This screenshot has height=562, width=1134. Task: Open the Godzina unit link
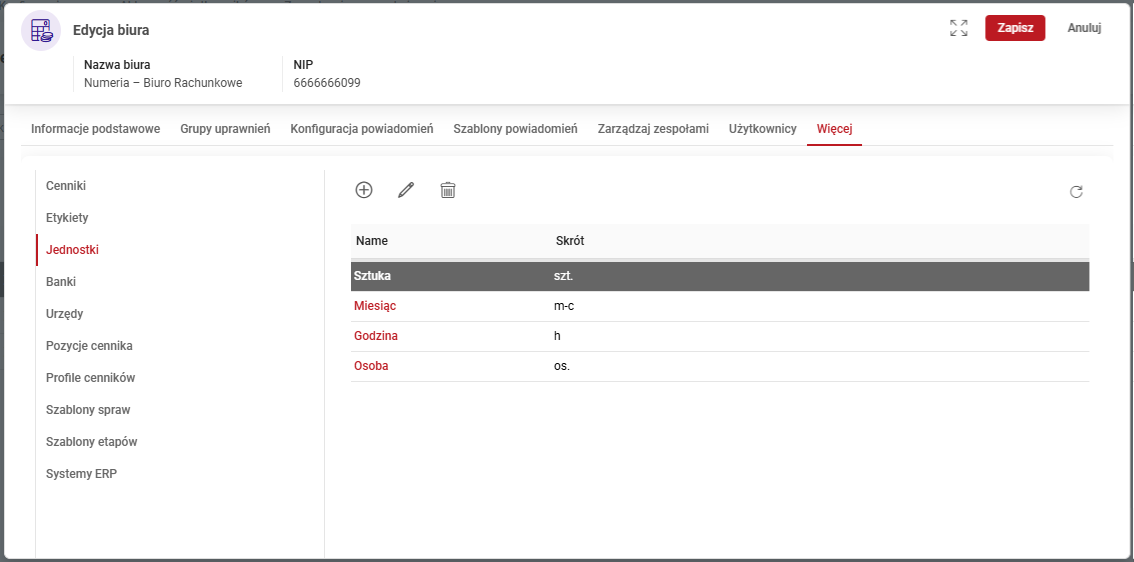(376, 336)
